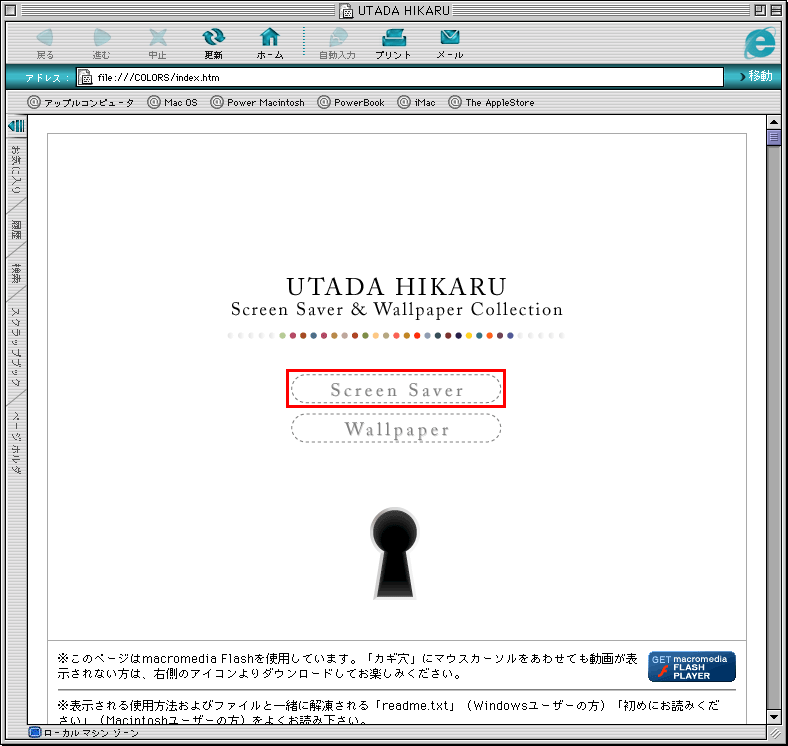The width and height of the screenshot is (788, 746).
Task: Click the vertical scrollbar thumb
Action: click(773, 137)
